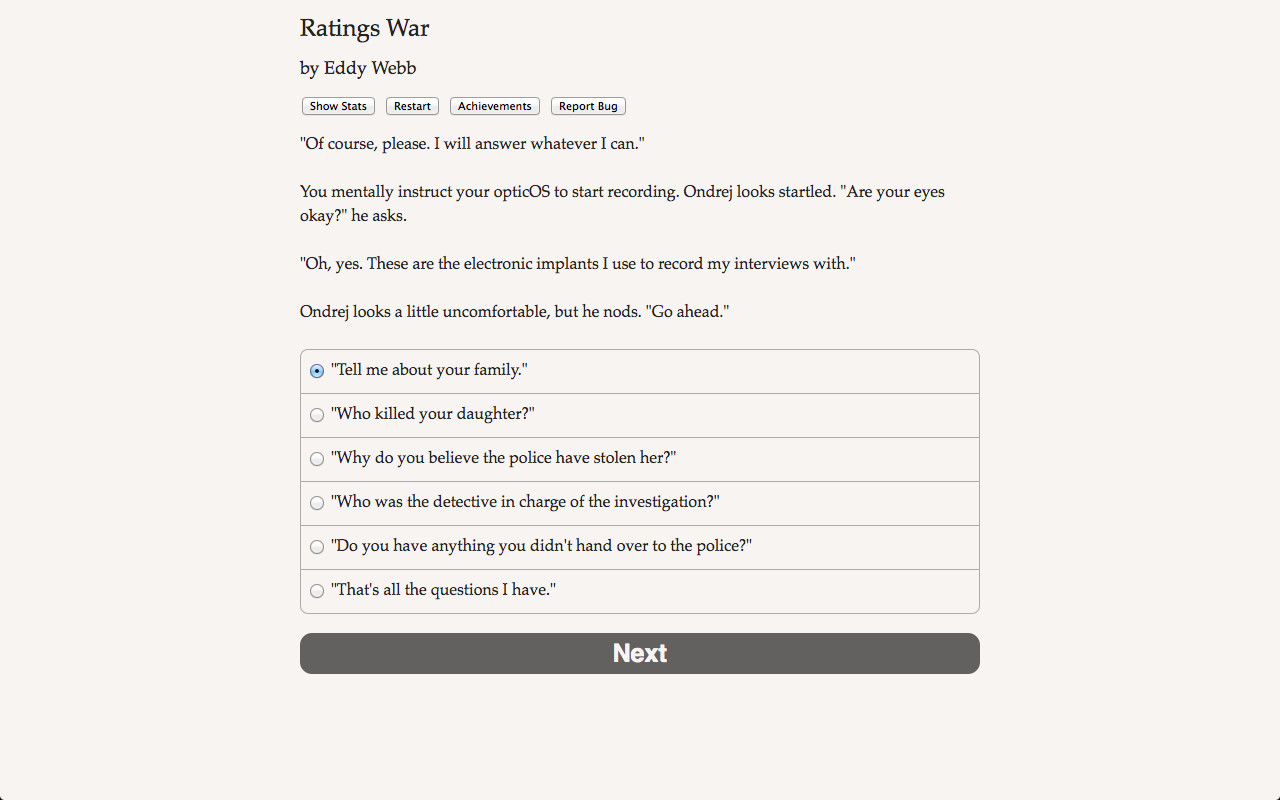Viewport: 1280px width, 800px height.
Task: Click the "by Eddy Webb" author credit
Action: point(358,68)
